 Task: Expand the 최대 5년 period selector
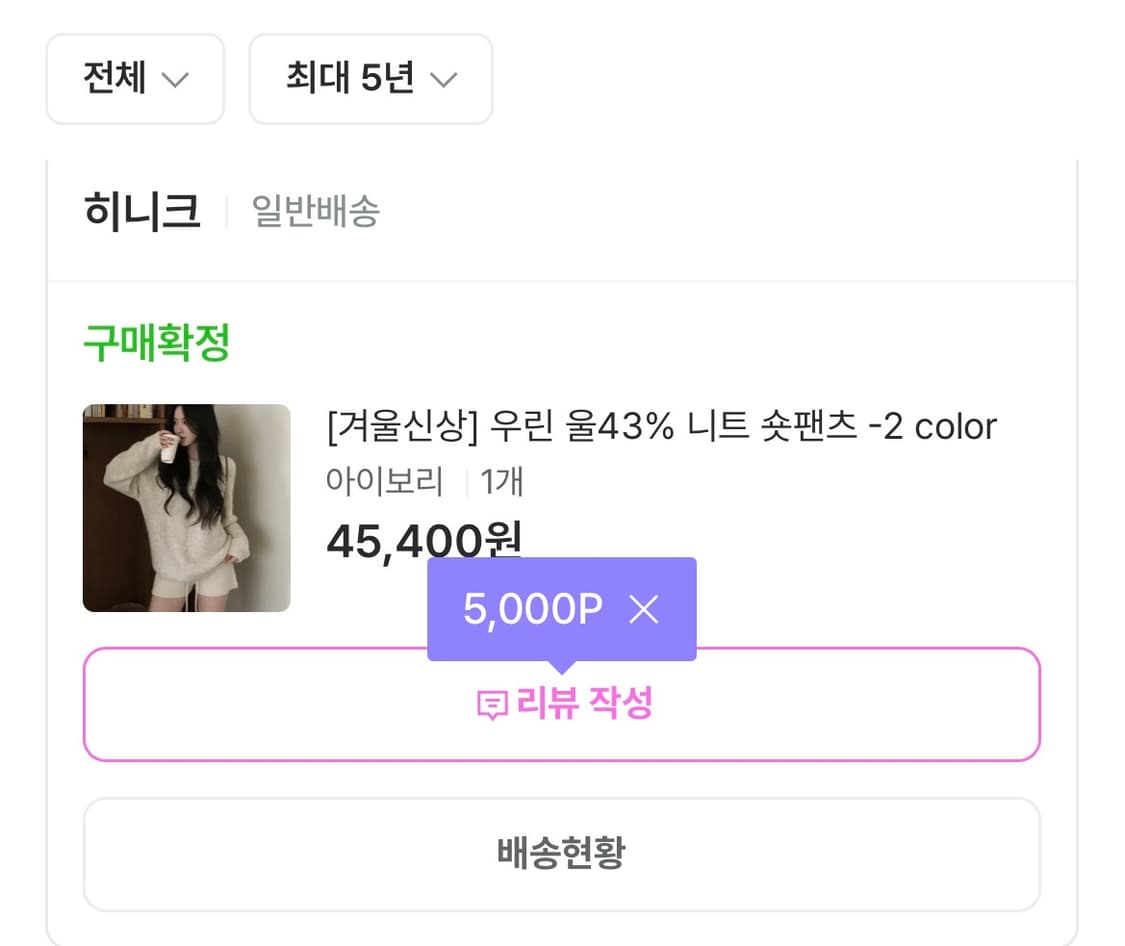[371, 79]
